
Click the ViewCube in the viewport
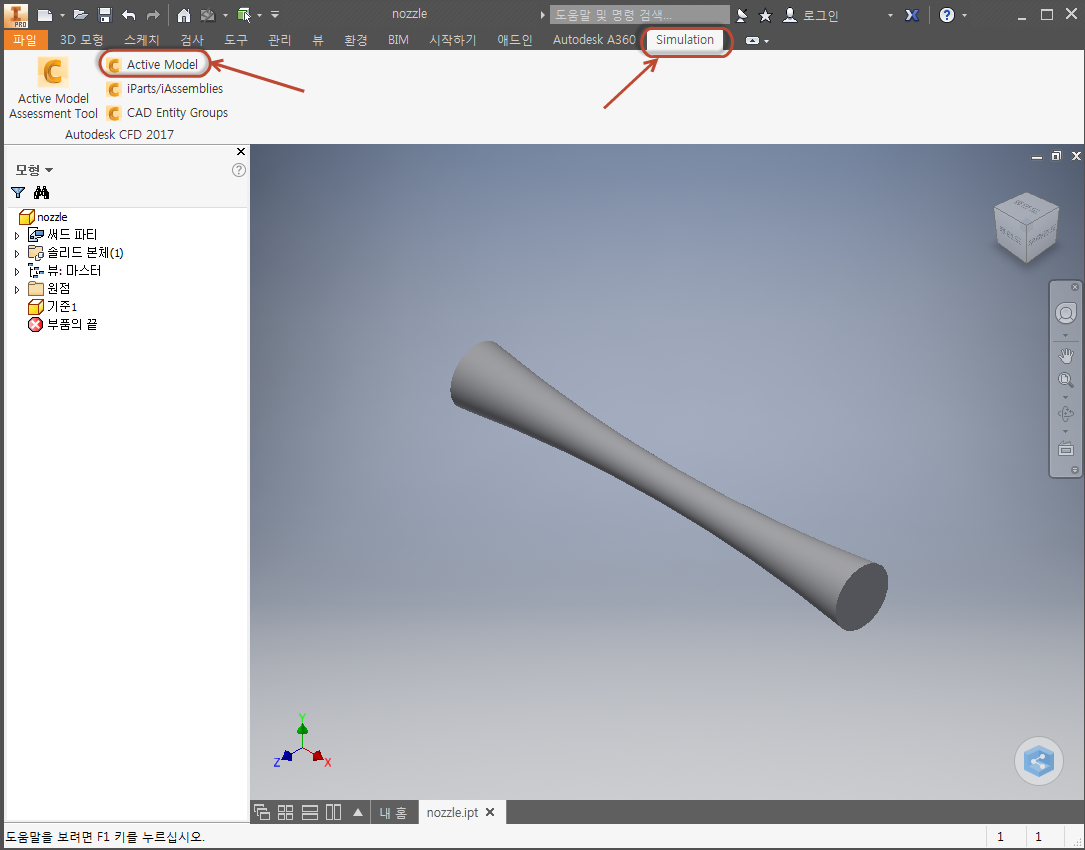click(x=1026, y=227)
